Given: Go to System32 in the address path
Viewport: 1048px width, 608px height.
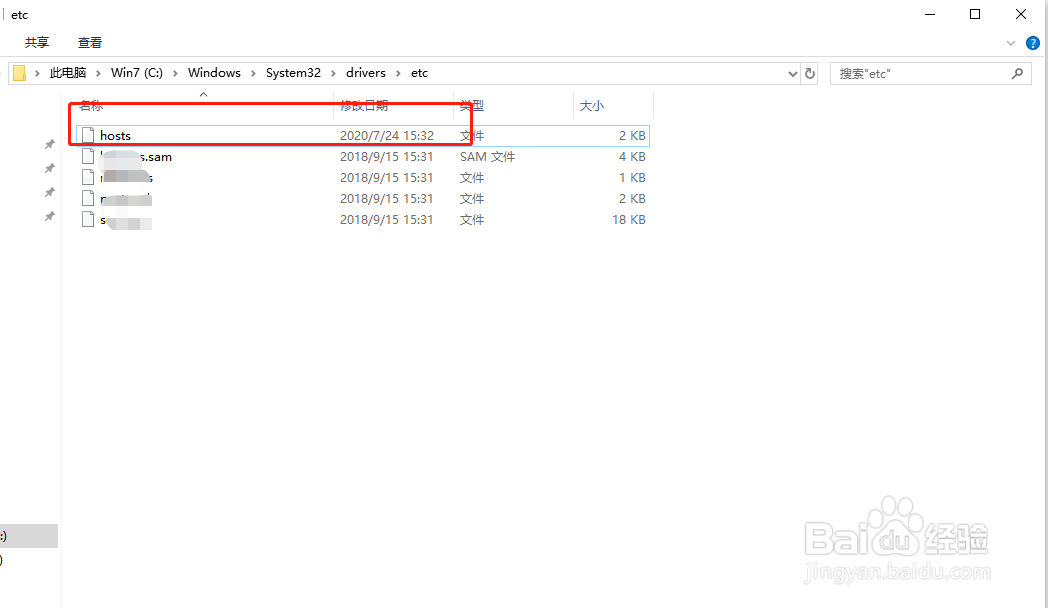Looking at the screenshot, I should click(293, 73).
